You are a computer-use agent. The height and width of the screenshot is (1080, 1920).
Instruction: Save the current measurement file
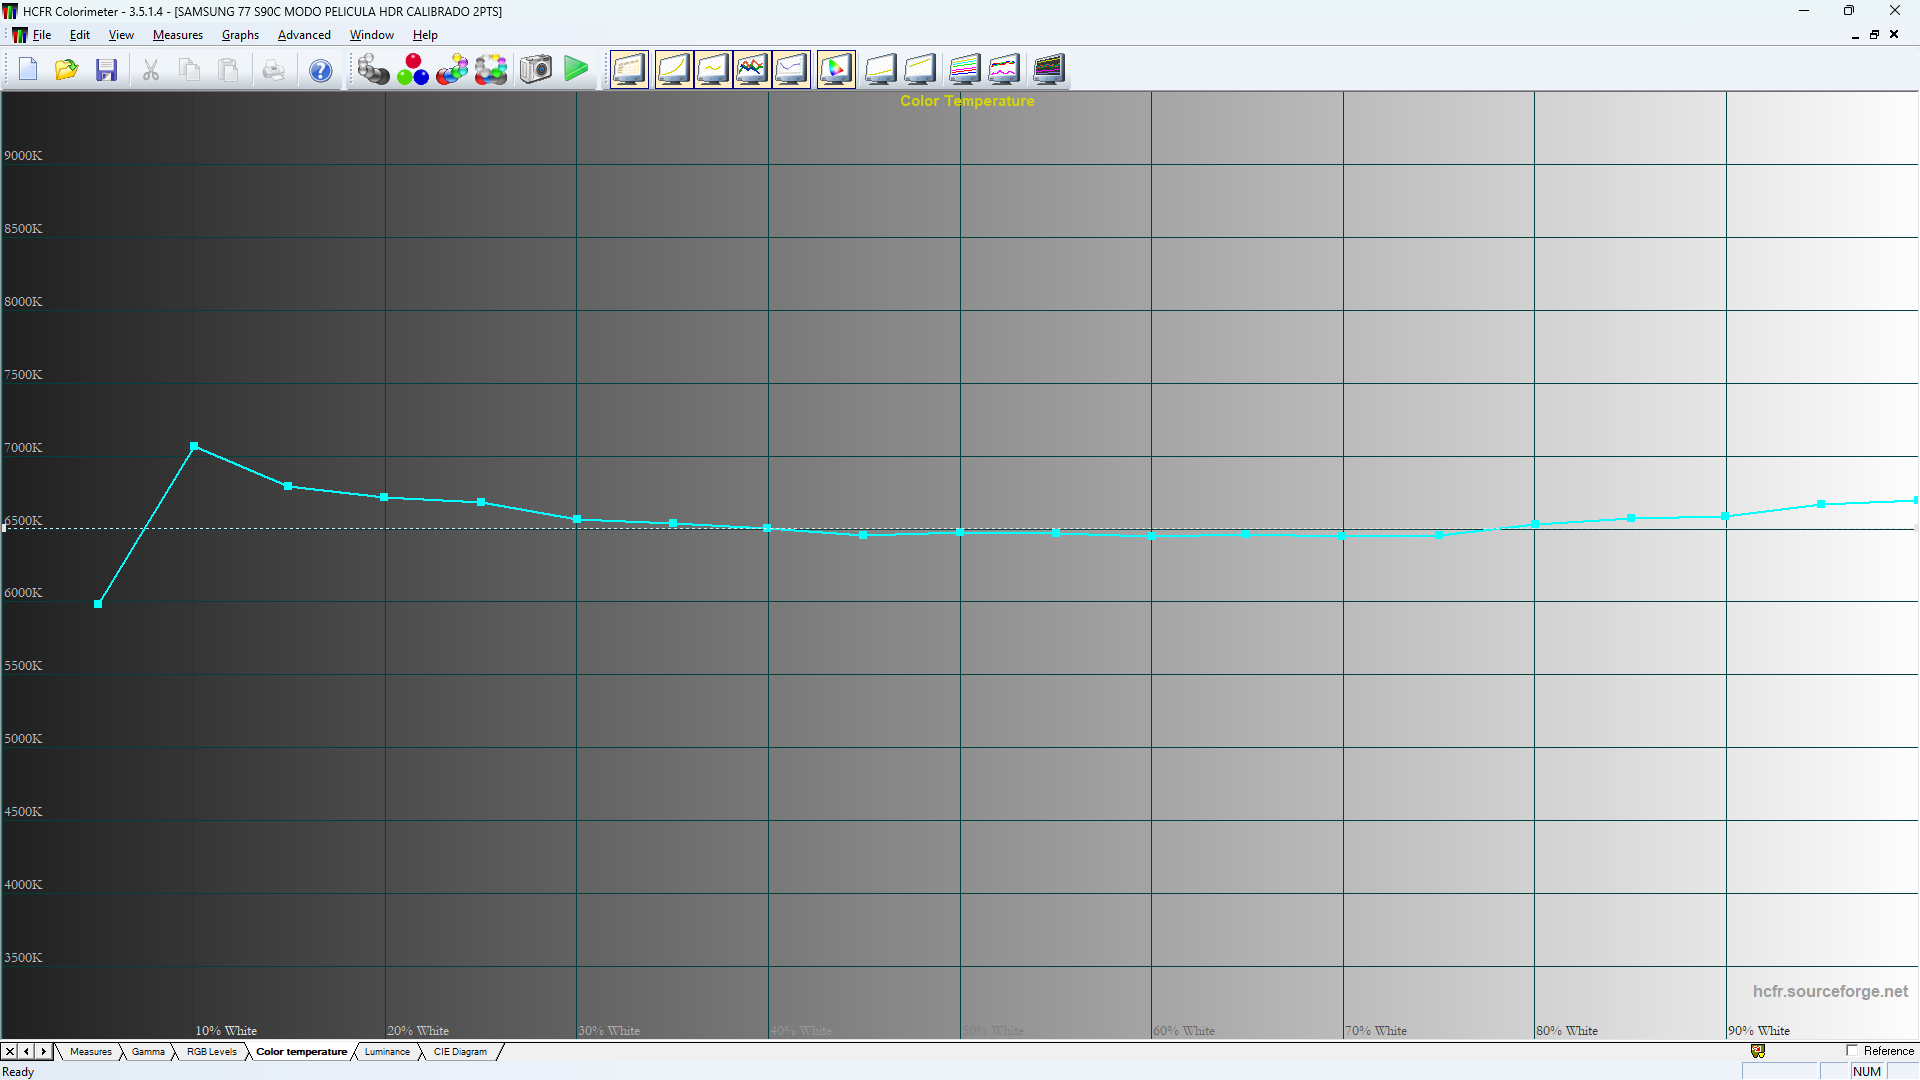106,69
